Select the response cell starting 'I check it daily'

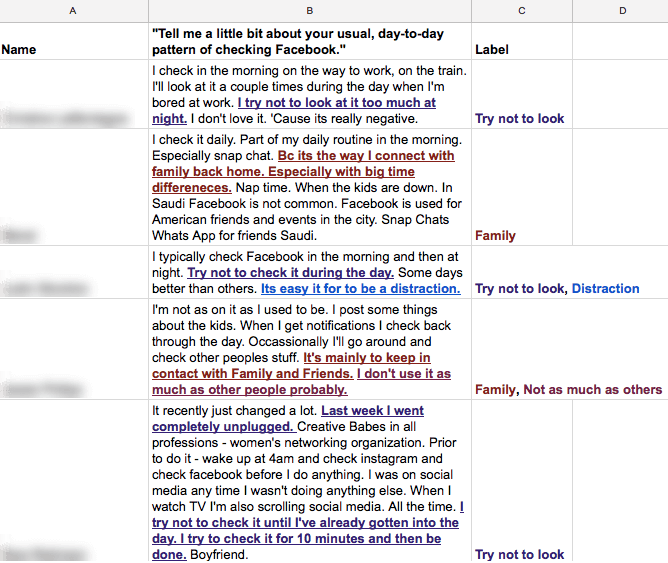coord(310,187)
